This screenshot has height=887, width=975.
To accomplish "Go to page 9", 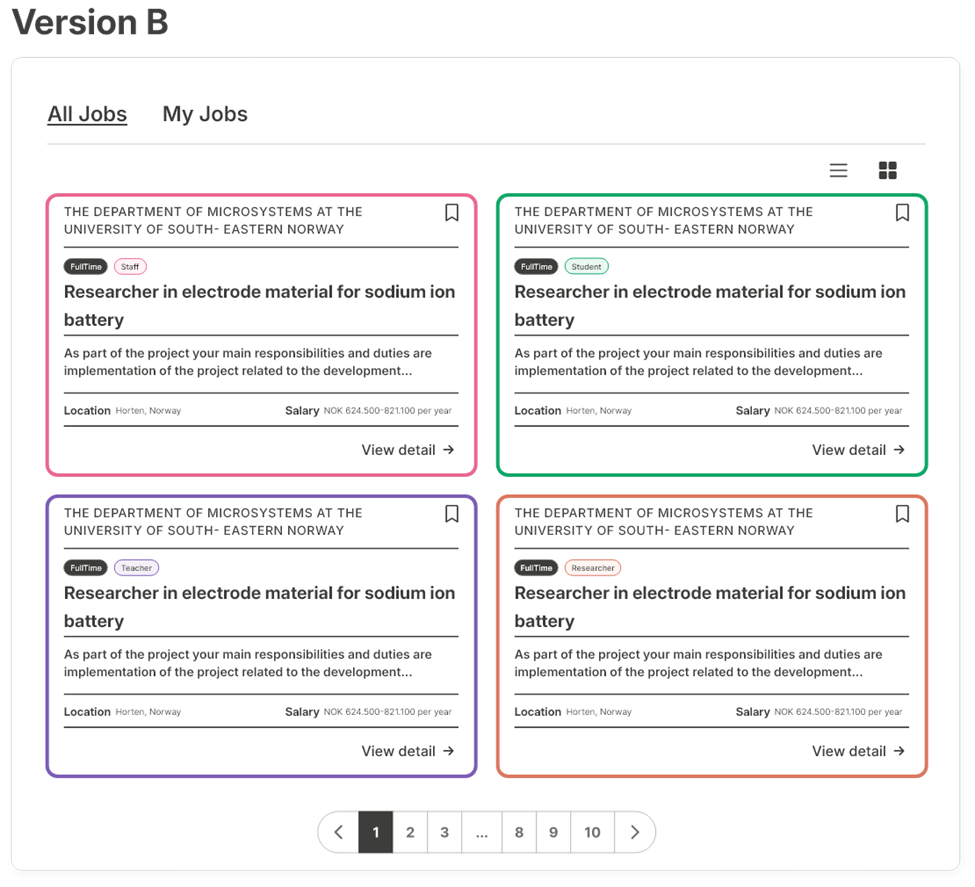I will click(x=553, y=832).
